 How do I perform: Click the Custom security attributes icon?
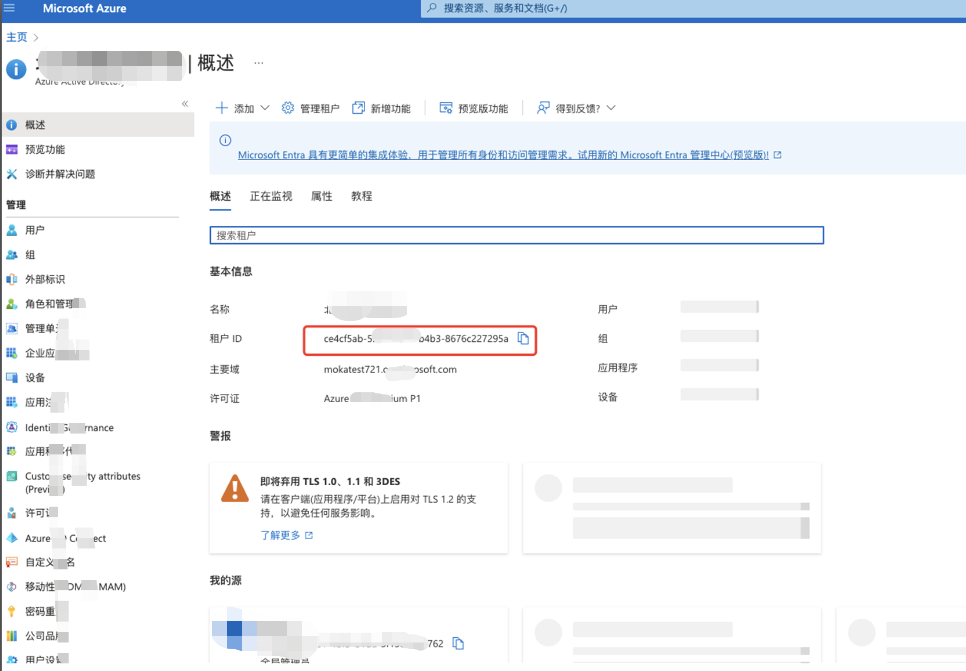12,476
